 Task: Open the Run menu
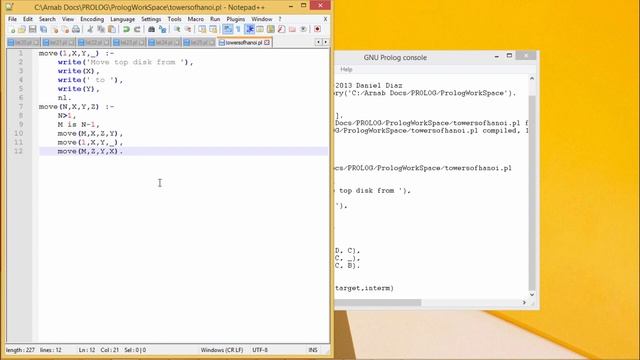point(215,19)
